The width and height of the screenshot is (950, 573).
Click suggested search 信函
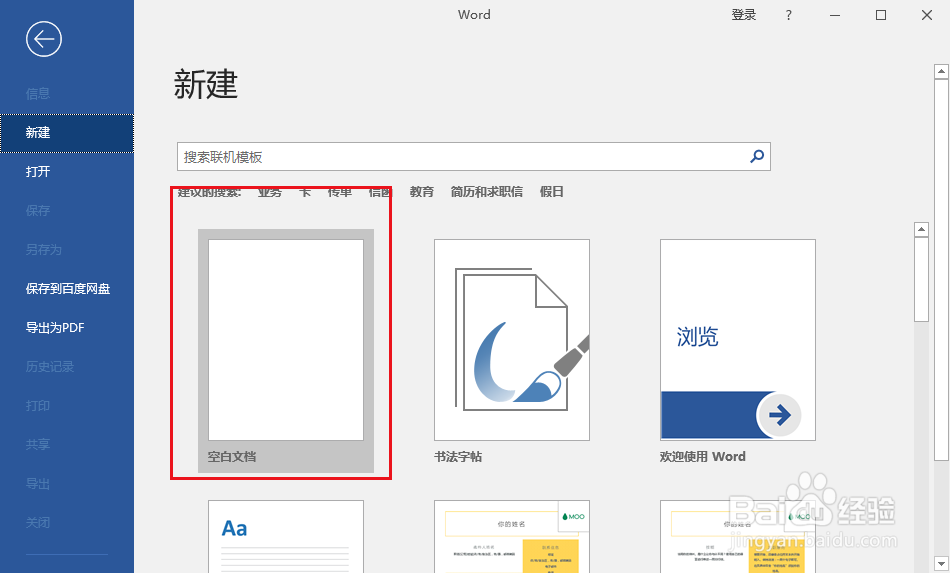(x=380, y=192)
